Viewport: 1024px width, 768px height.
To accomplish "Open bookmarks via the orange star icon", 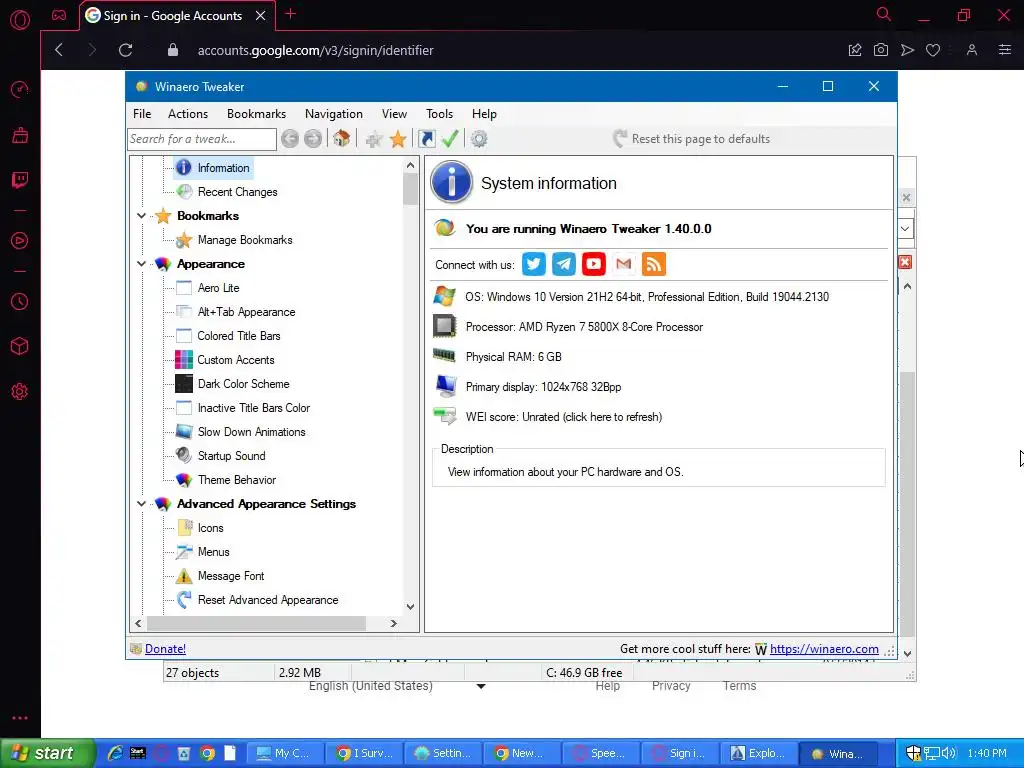I will tap(398, 138).
